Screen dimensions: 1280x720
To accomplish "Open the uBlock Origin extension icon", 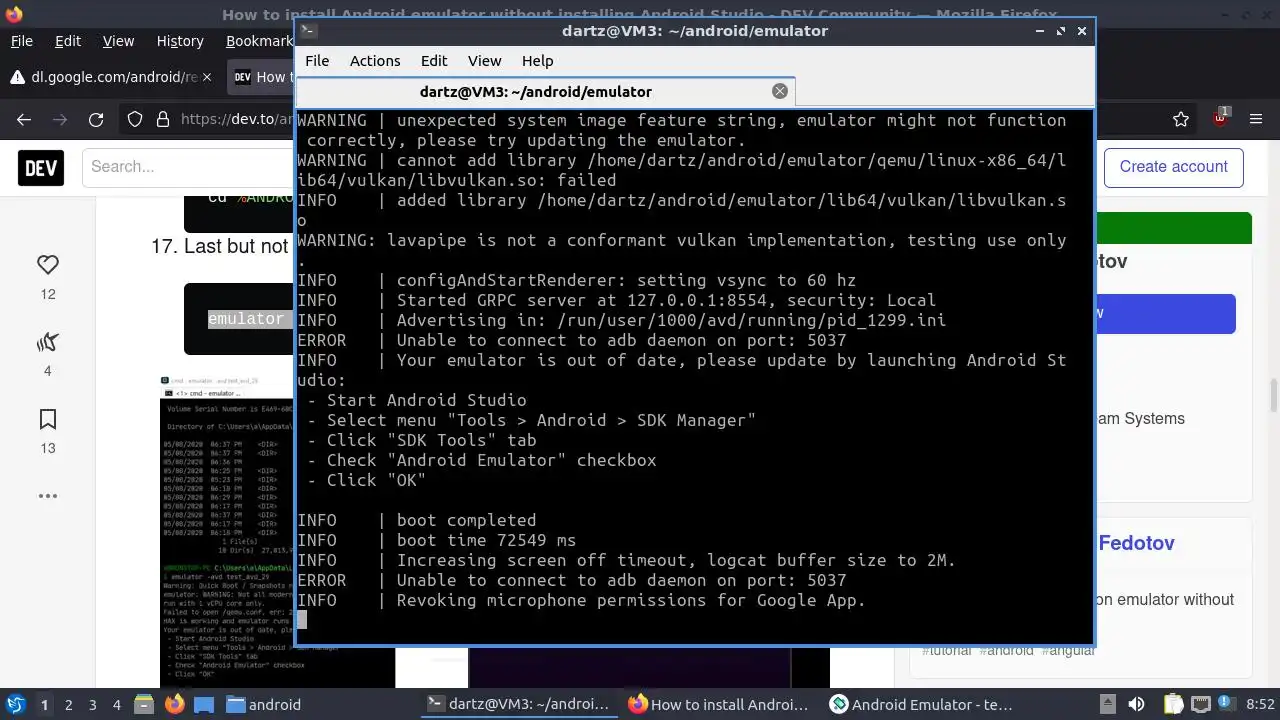I will [1221, 118].
